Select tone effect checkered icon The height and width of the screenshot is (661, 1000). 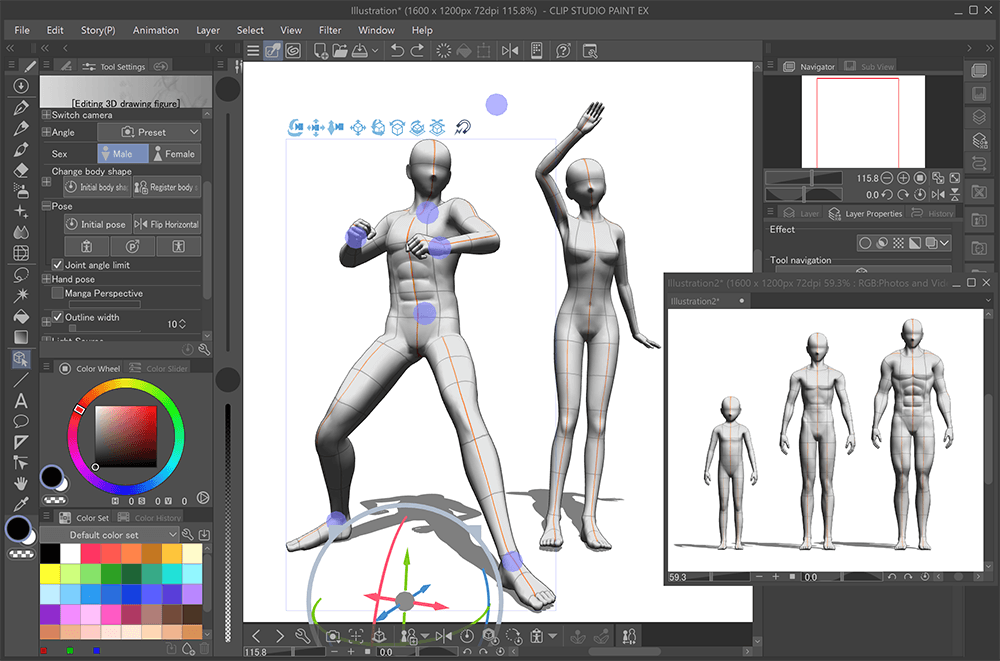click(x=898, y=243)
